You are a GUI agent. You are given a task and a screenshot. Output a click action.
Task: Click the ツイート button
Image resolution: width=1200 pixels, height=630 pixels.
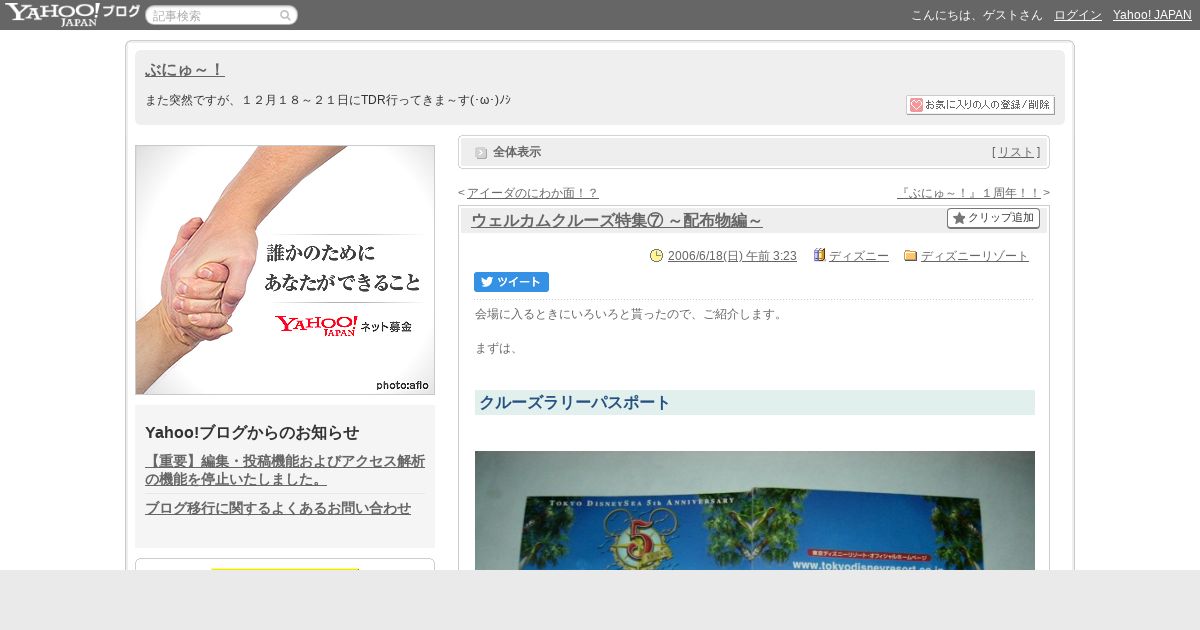(511, 282)
